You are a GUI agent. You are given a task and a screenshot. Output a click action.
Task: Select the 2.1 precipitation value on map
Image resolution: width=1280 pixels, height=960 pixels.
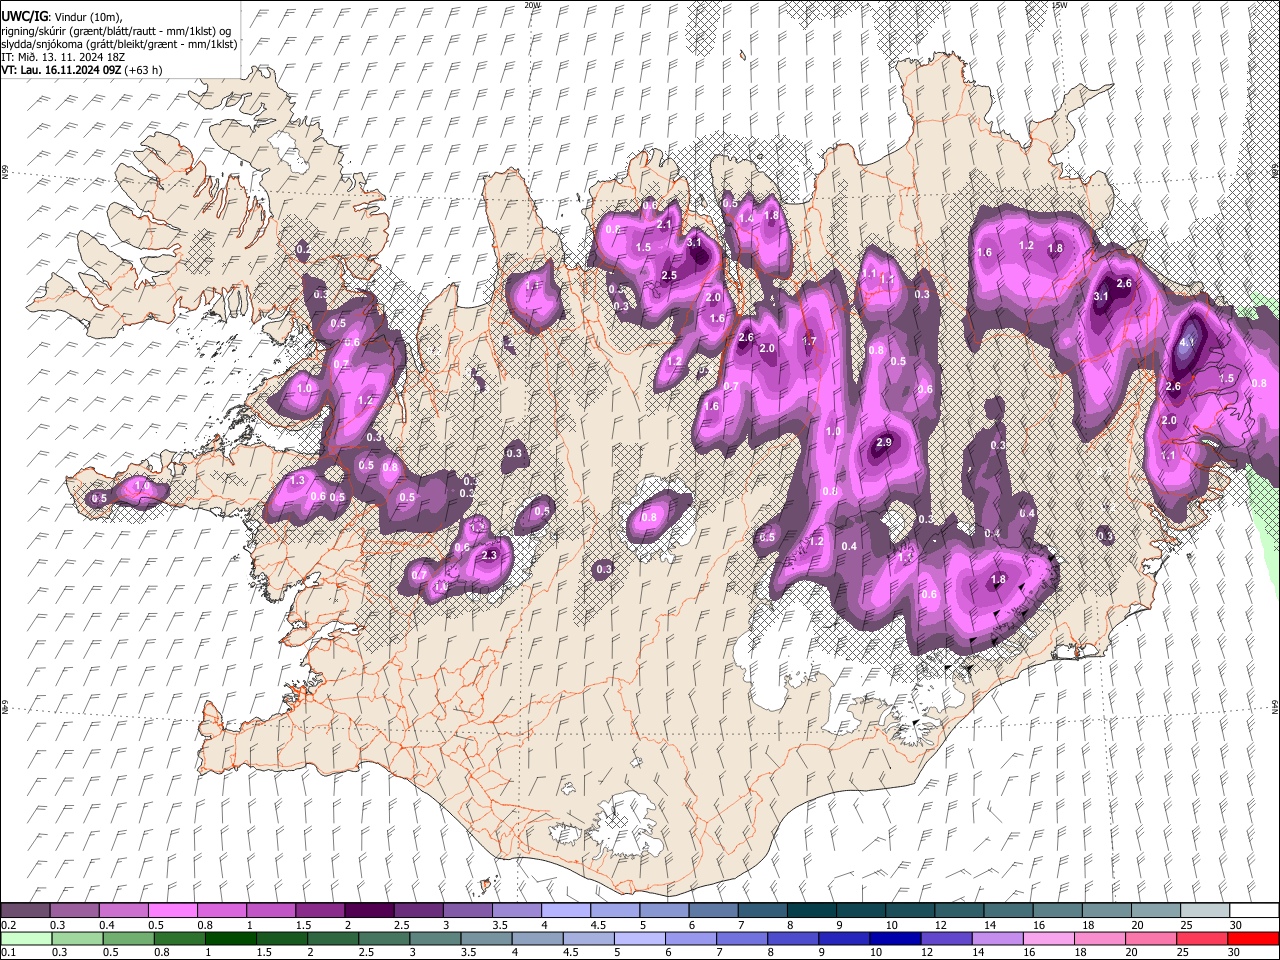coord(664,225)
